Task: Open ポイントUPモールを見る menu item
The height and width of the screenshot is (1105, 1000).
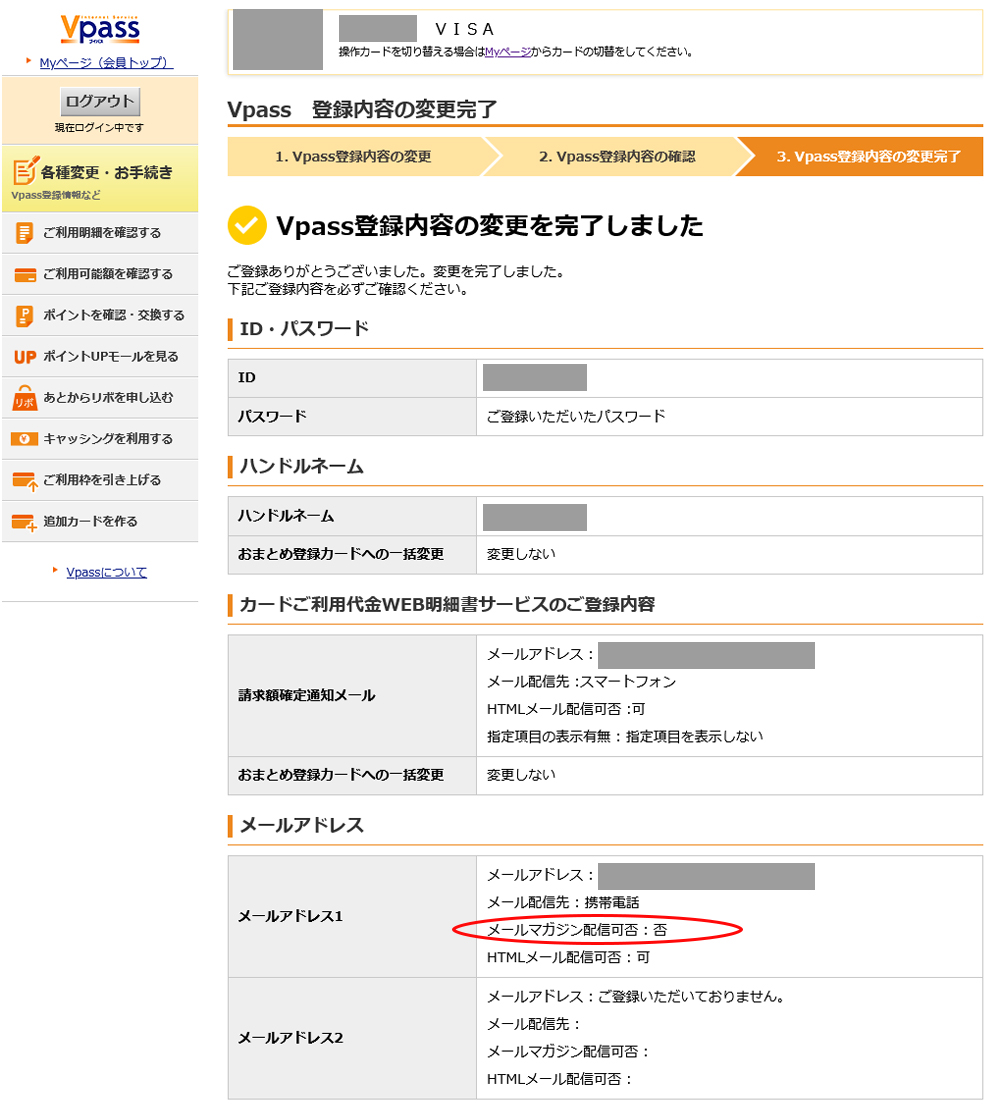Action: click(x=100, y=357)
